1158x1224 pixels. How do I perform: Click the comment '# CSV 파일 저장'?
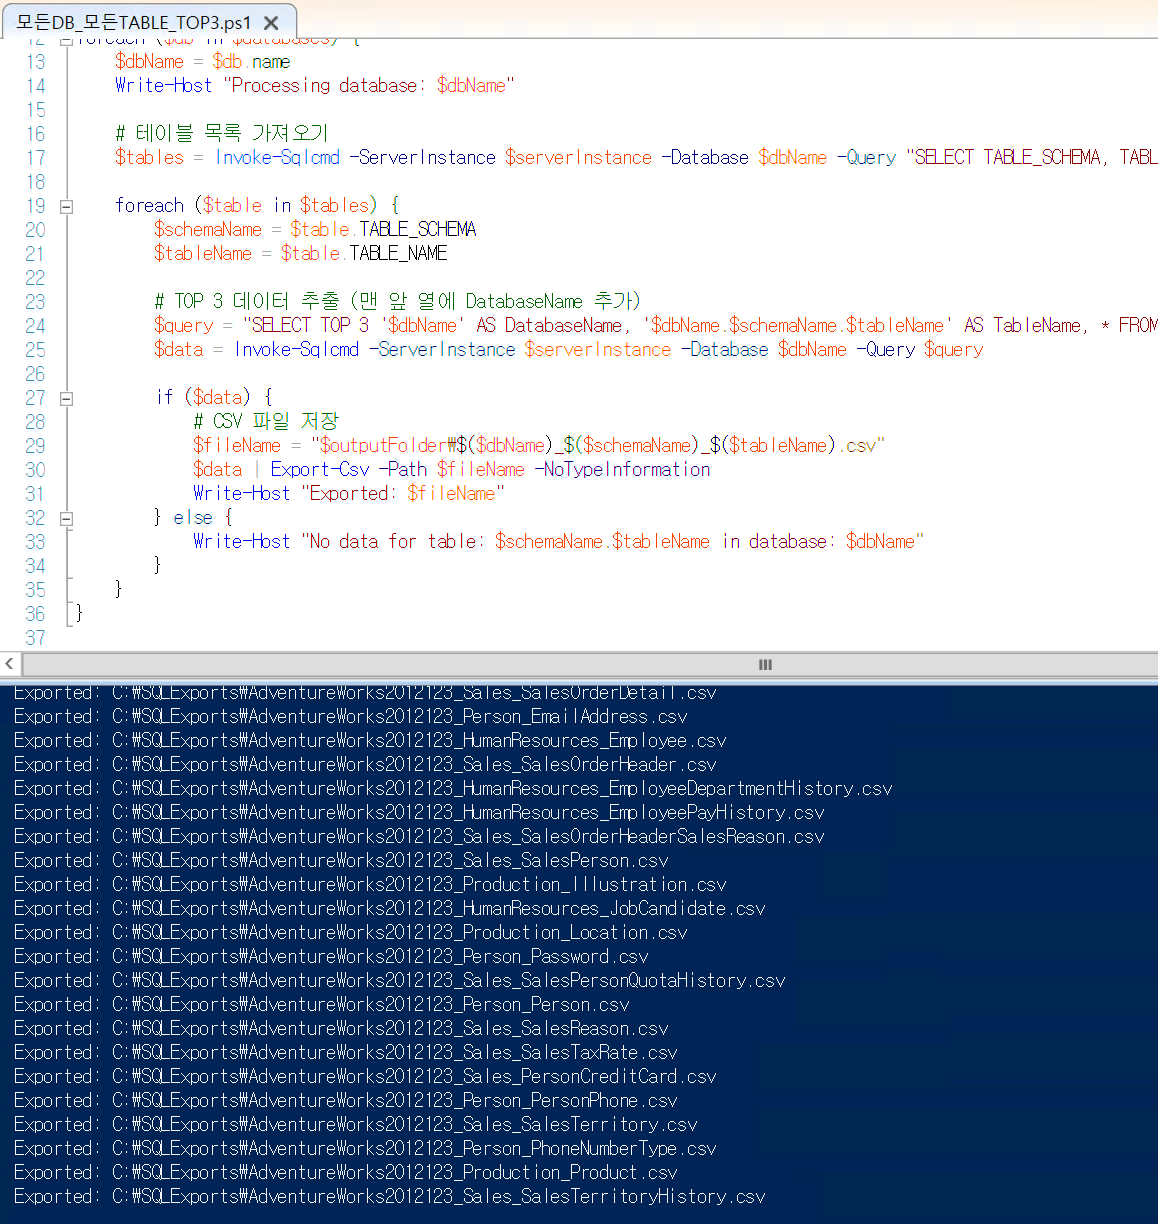(x=265, y=421)
